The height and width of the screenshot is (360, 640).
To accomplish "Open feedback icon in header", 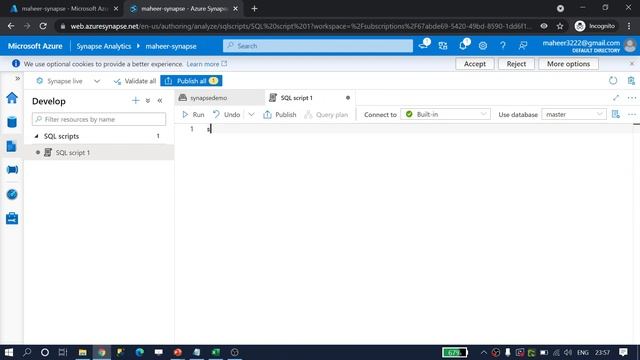I will coord(523,46).
